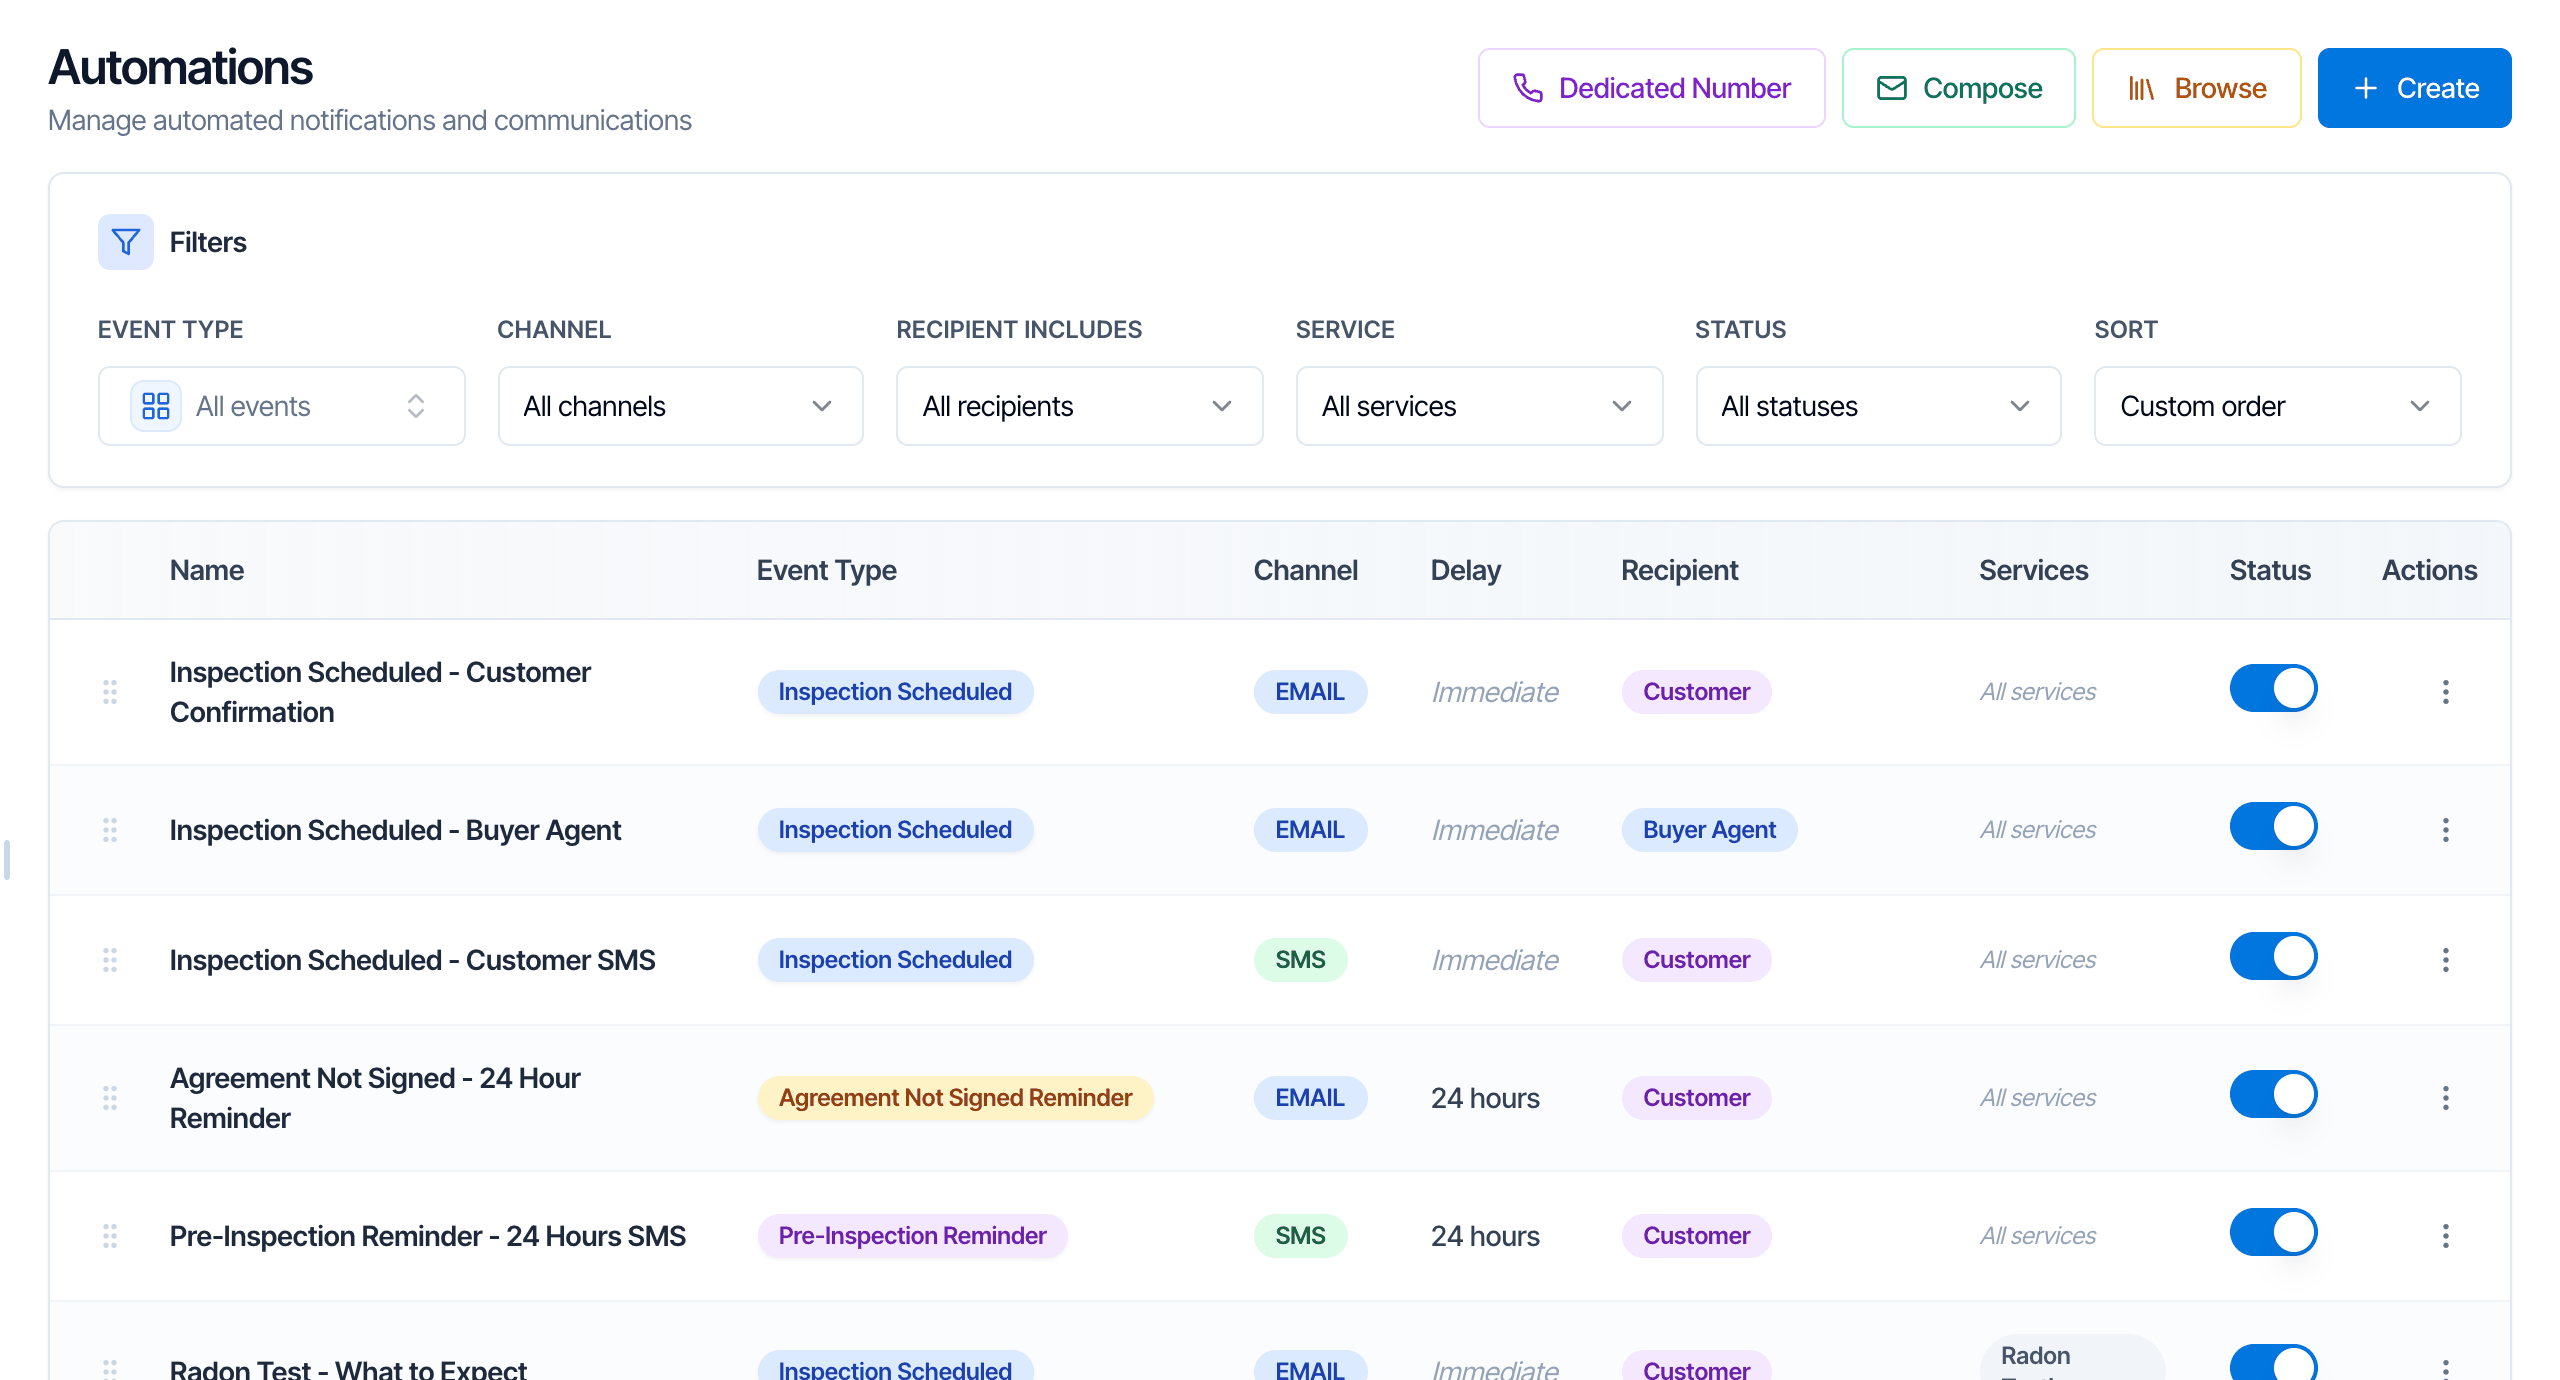Click the grid icon in All events

[x=156, y=406]
